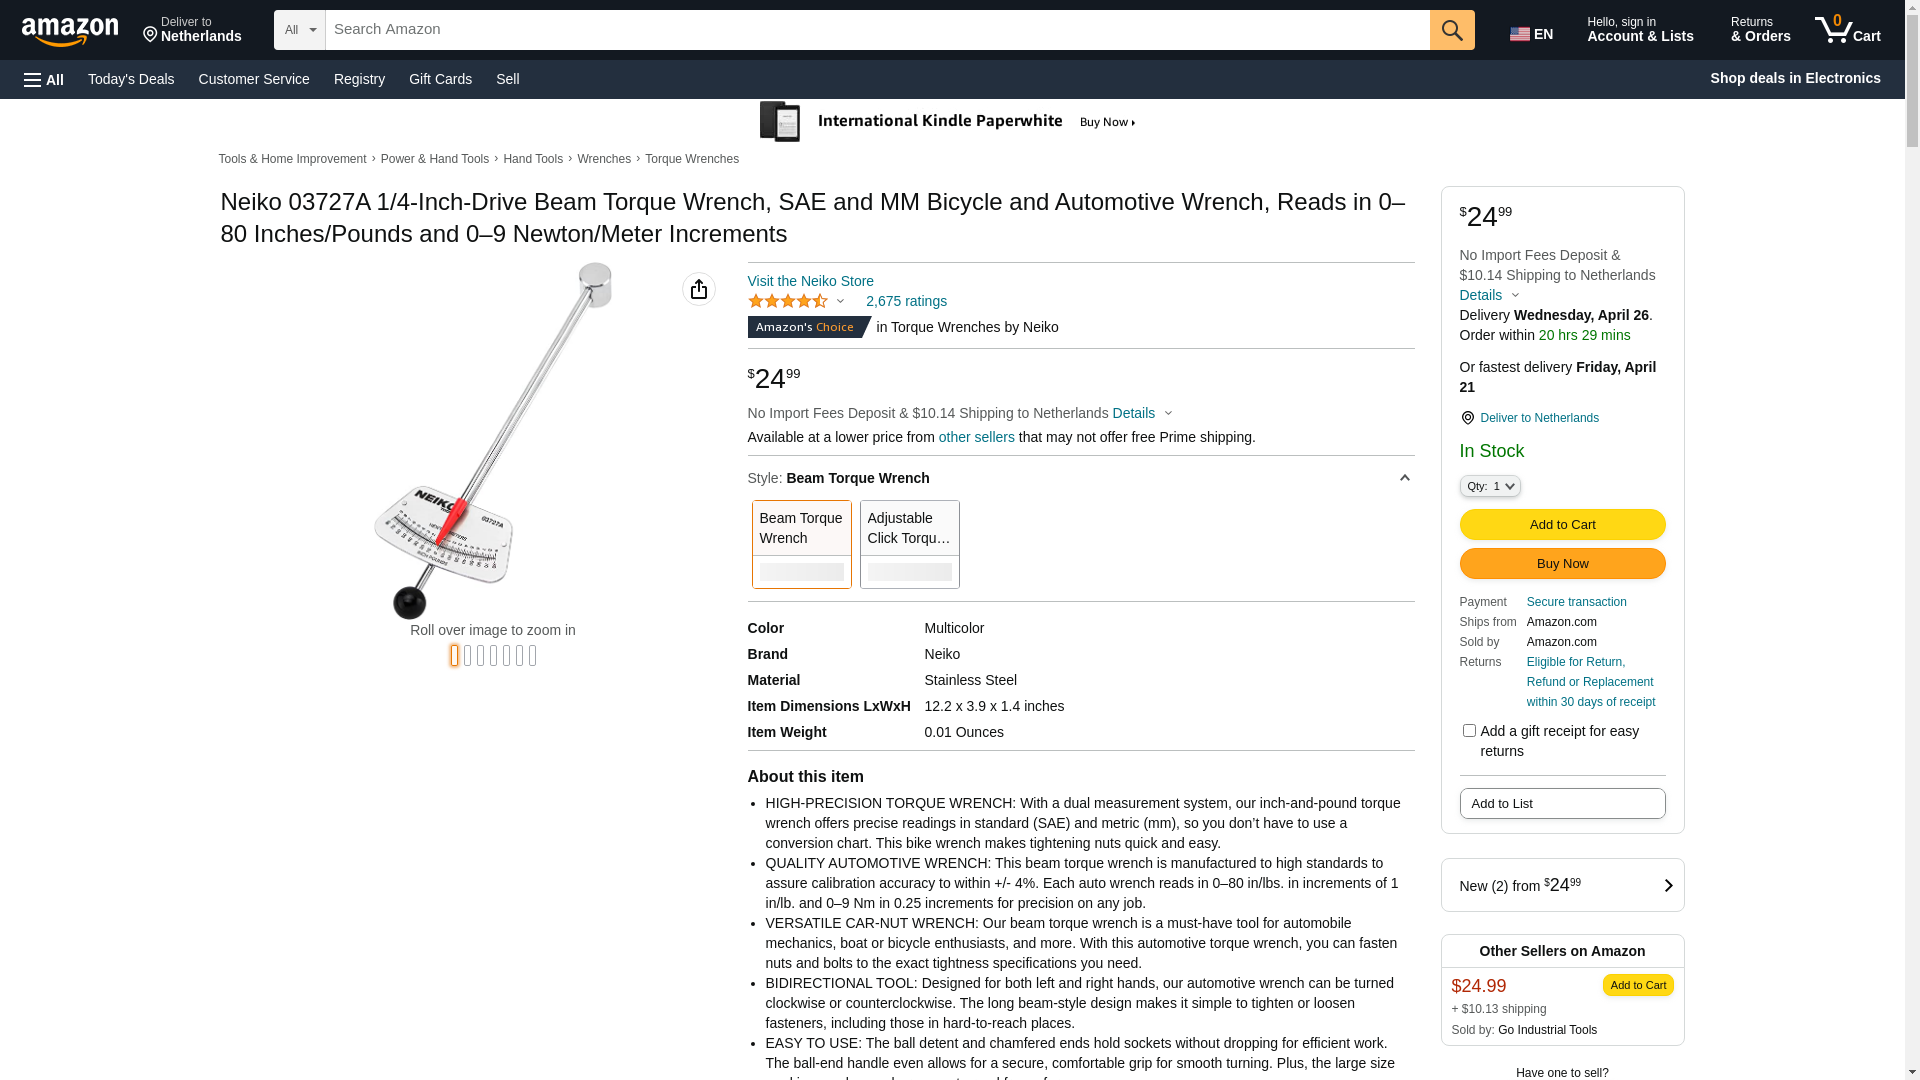This screenshot has height=1080, width=1920.
Task: Open the Qty quantity dropdown
Action: coord(1490,486)
